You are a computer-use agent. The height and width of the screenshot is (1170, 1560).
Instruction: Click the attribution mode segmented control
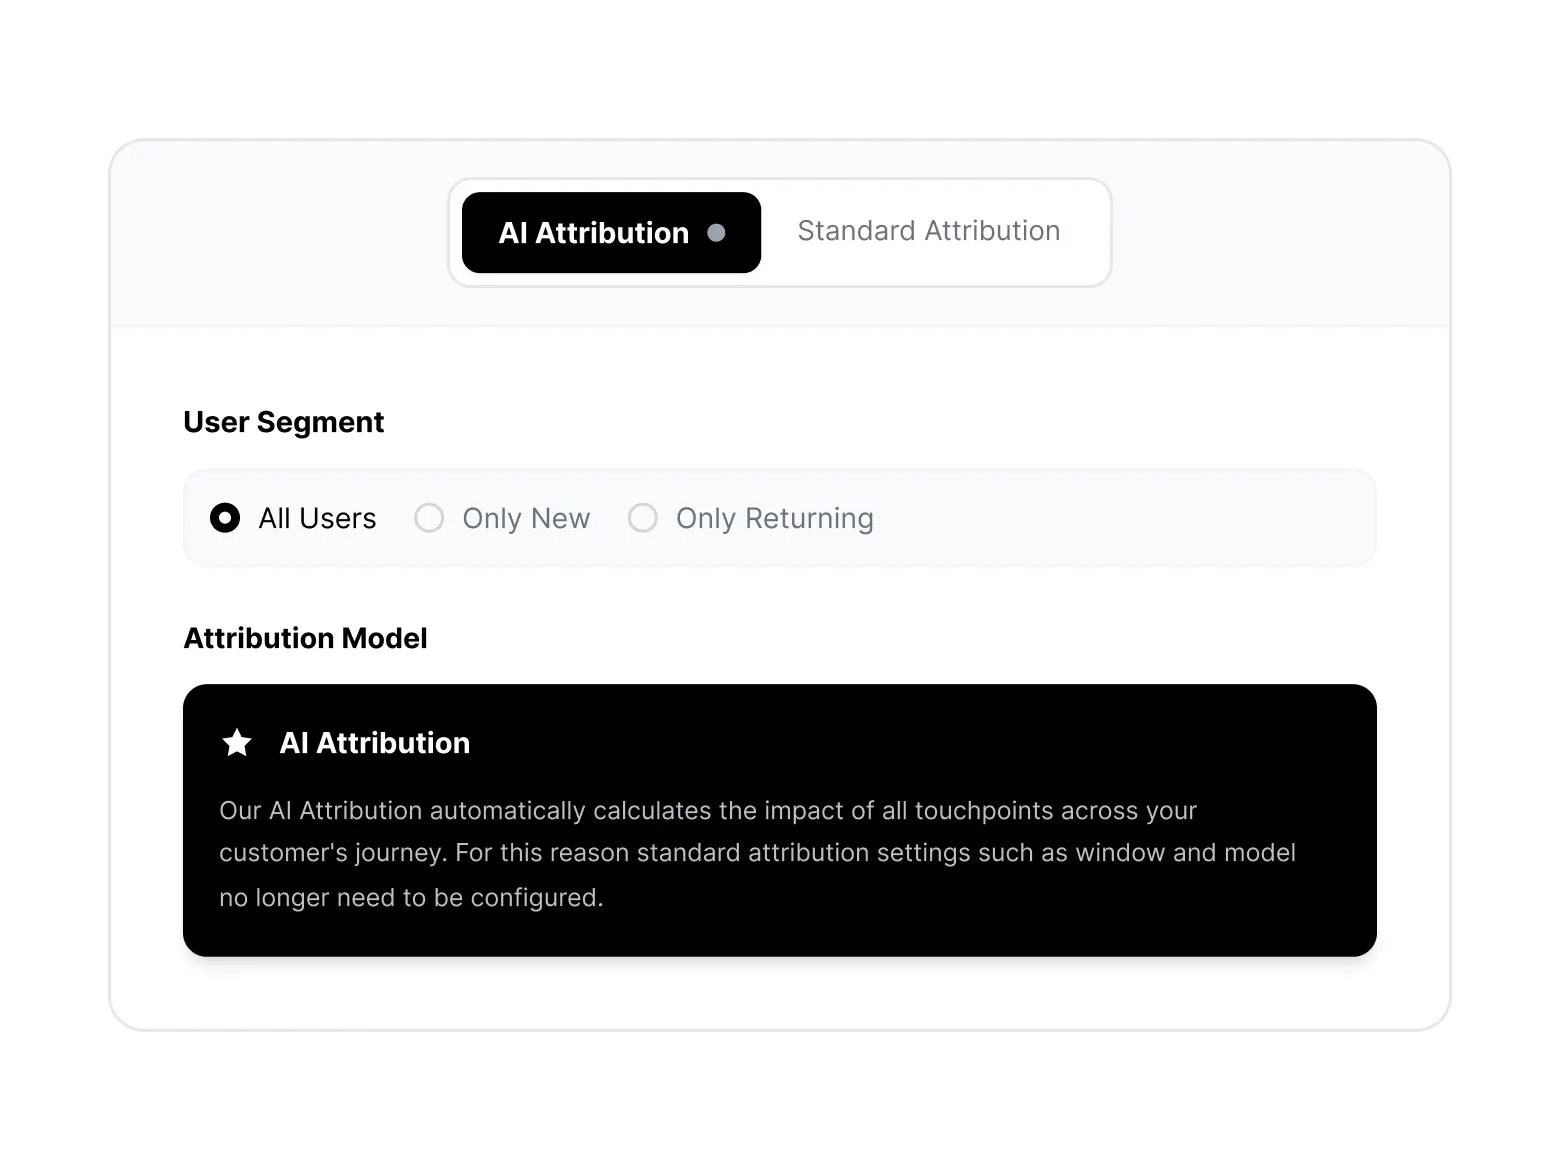780,232
